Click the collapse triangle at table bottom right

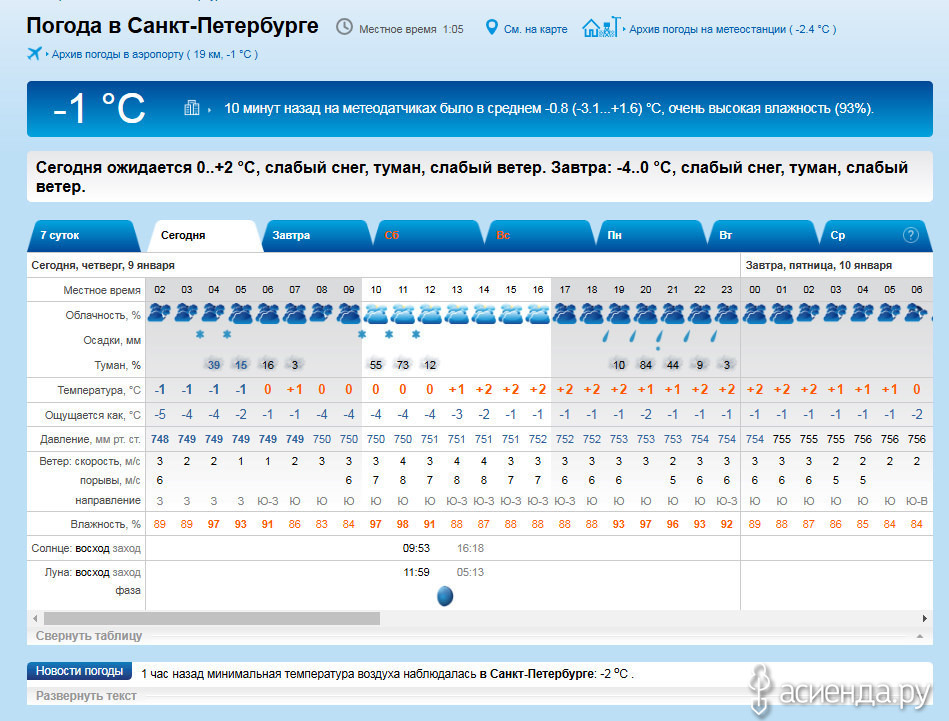(919, 636)
